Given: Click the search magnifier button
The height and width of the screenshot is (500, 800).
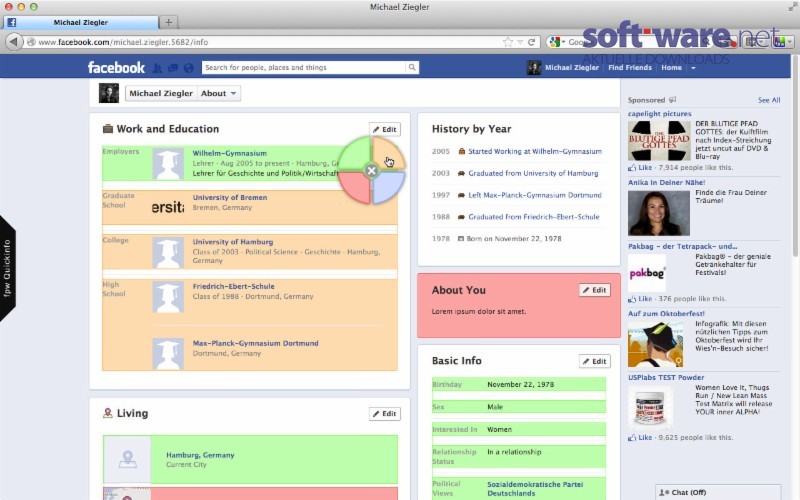Looking at the screenshot, I should click(x=412, y=67).
